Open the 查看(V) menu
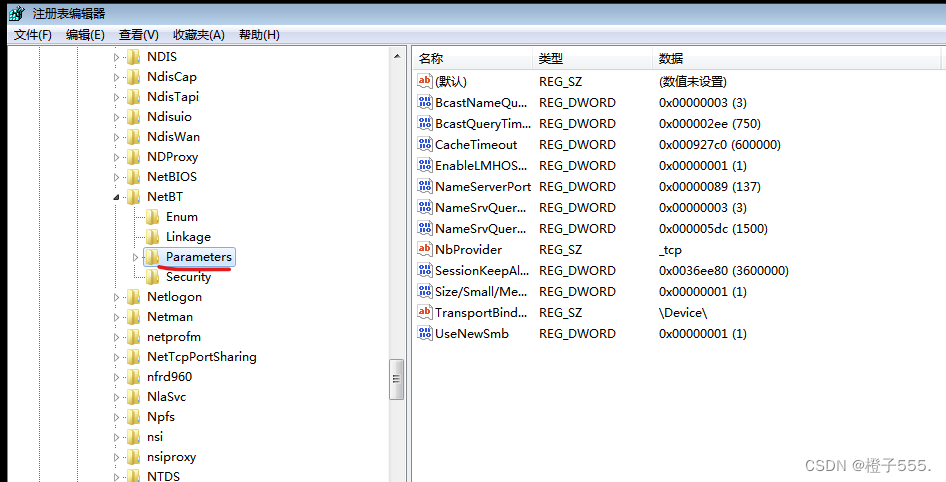 [x=139, y=34]
